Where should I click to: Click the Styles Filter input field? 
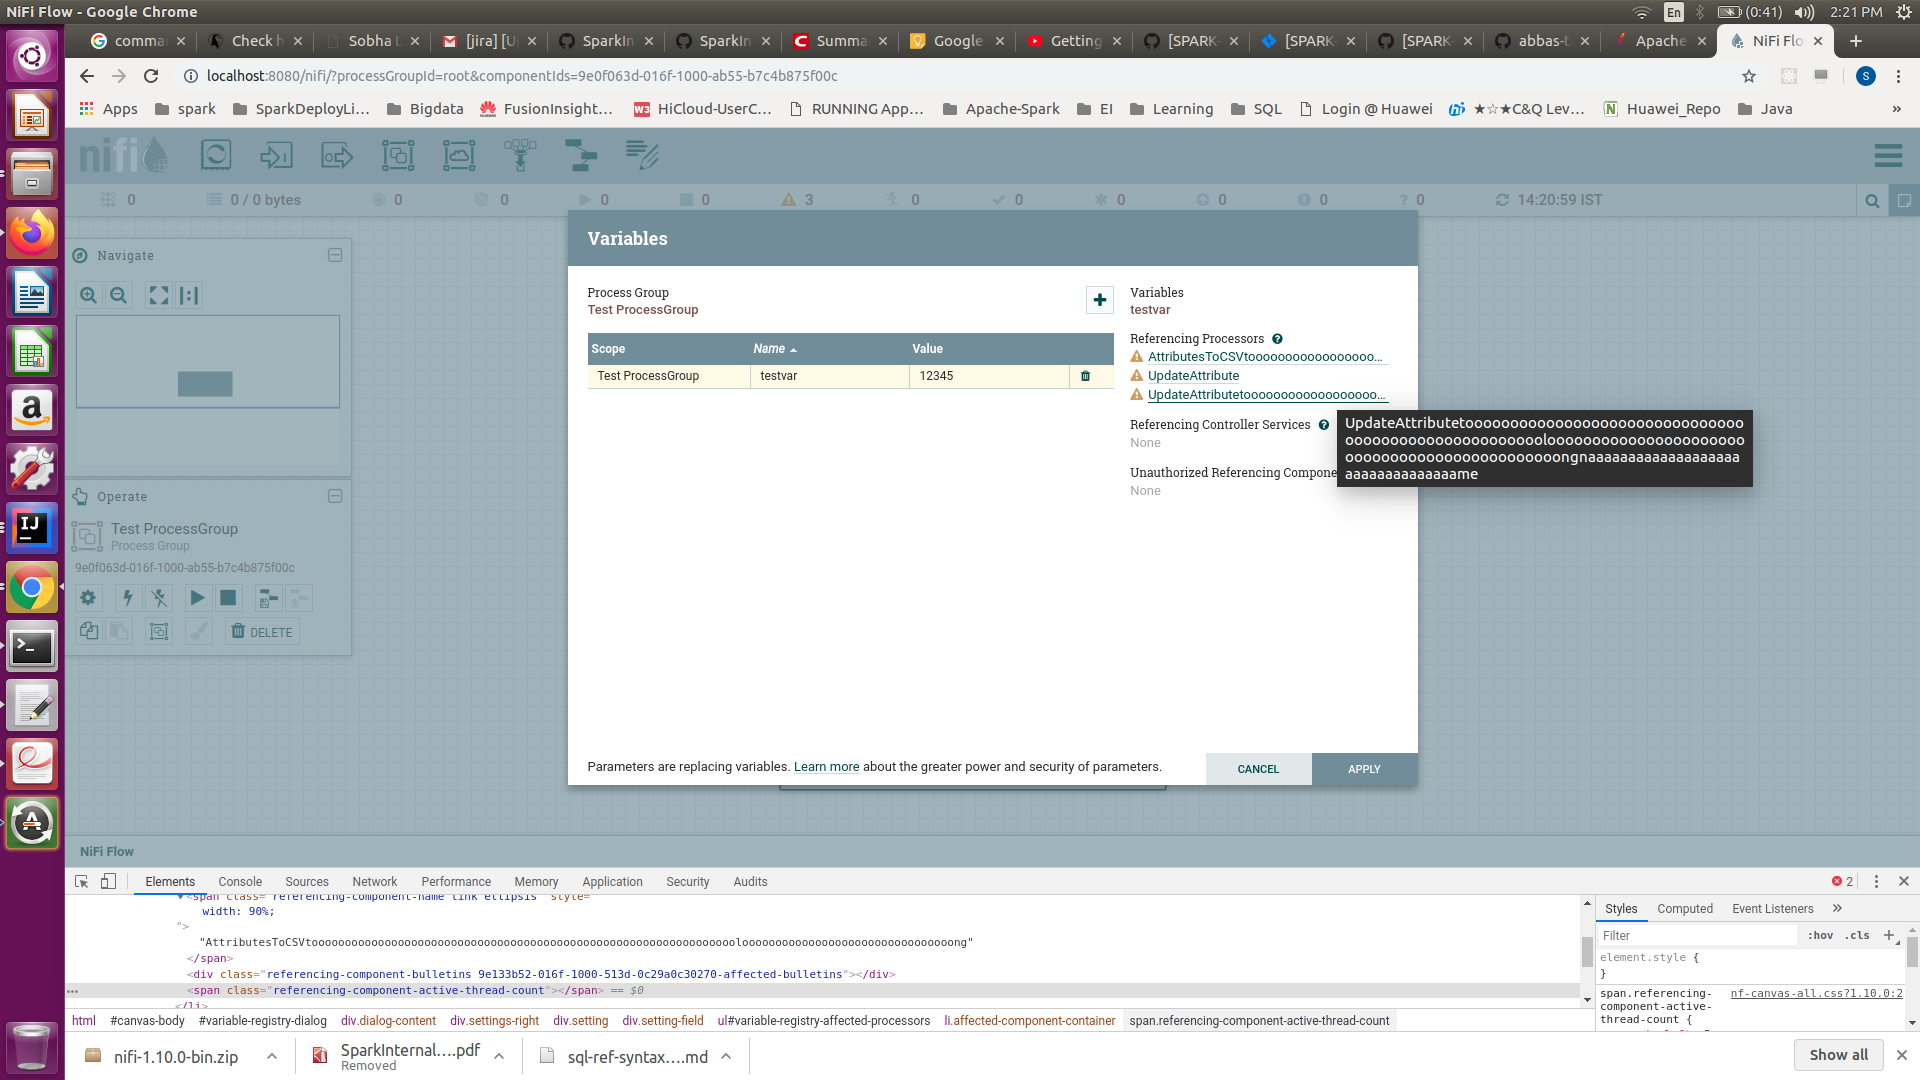1695,935
